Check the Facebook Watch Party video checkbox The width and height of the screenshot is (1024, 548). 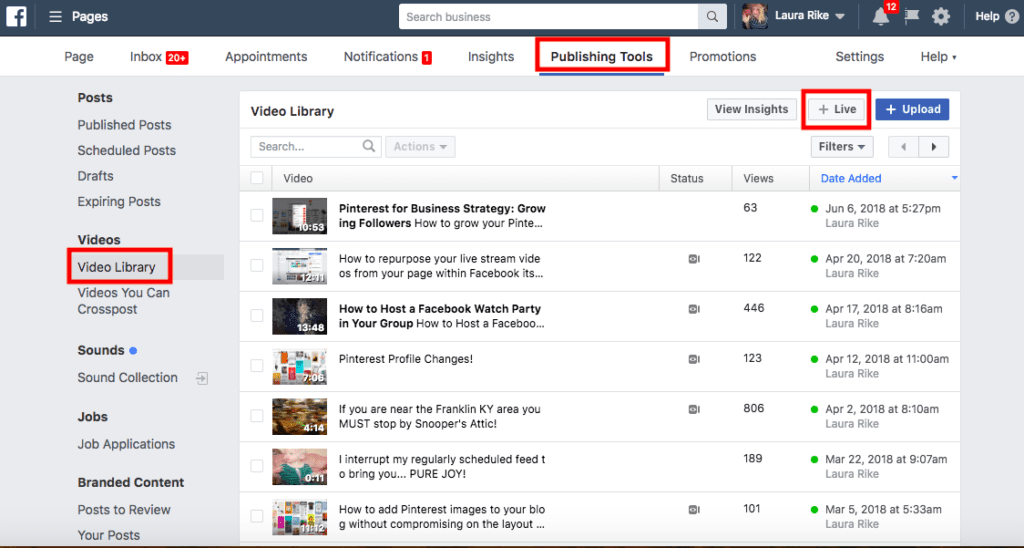(x=257, y=315)
